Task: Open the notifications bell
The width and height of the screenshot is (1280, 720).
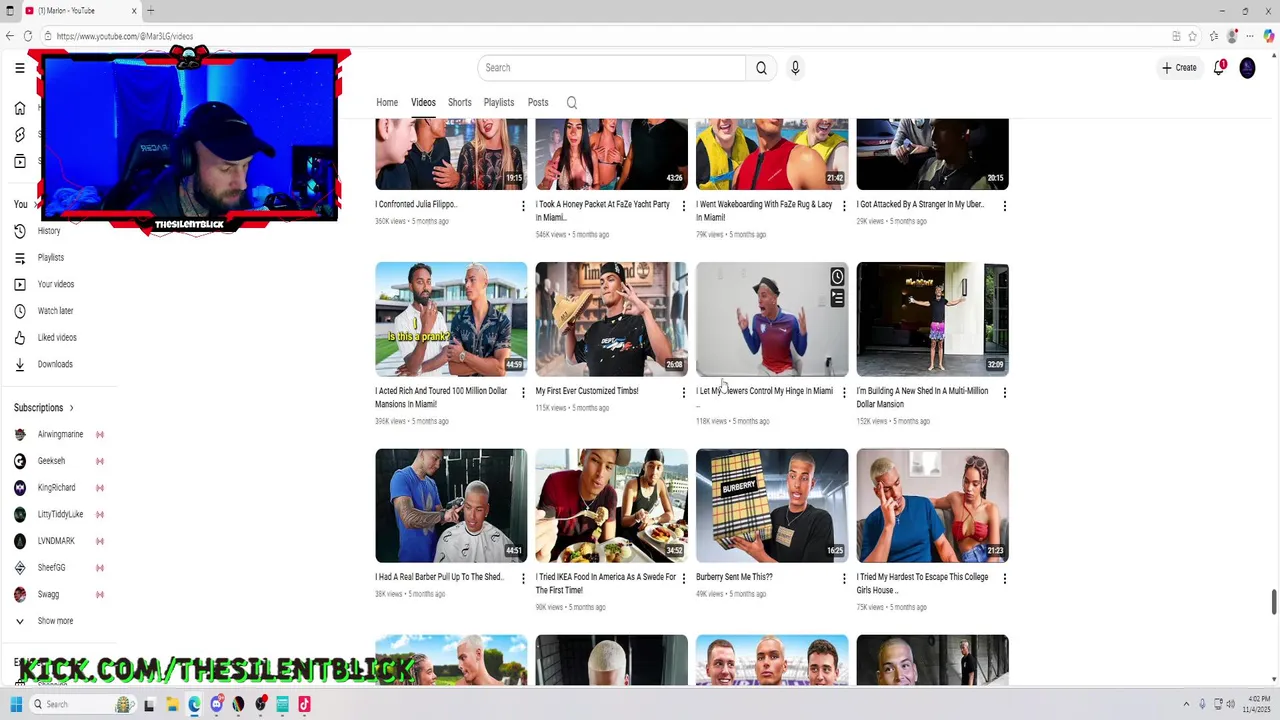Action: tap(1219, 68)
